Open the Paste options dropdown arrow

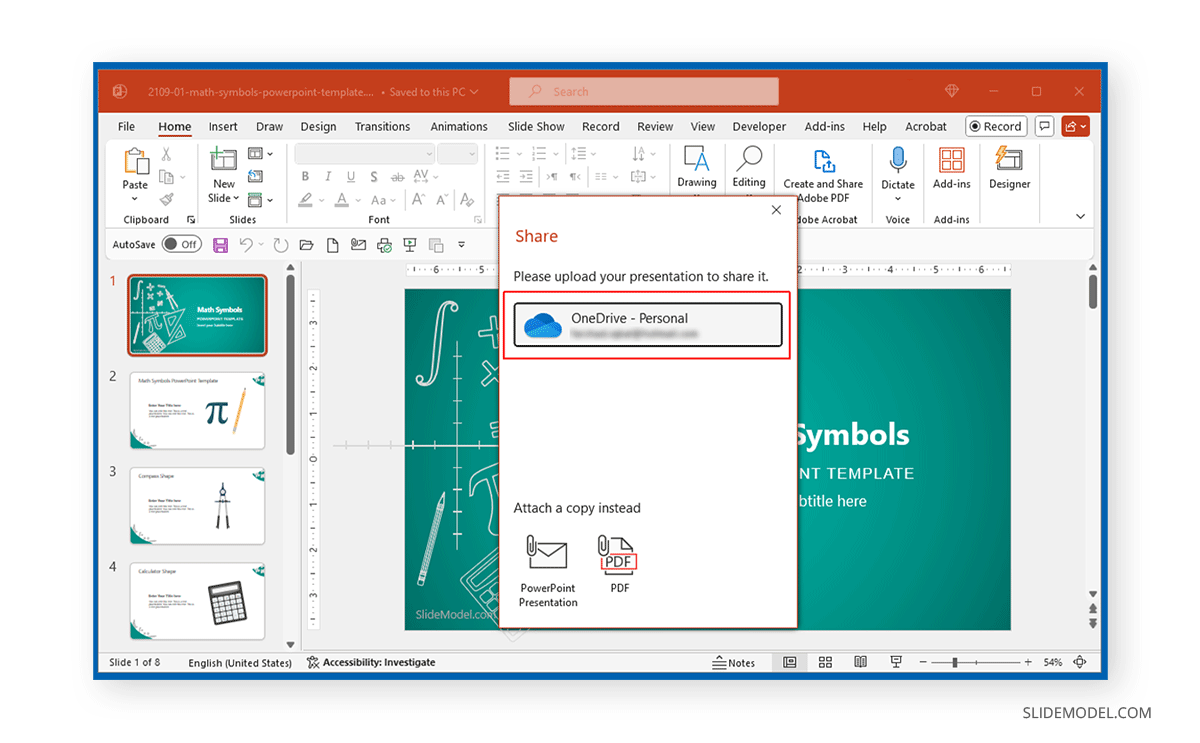coord(135,198)
